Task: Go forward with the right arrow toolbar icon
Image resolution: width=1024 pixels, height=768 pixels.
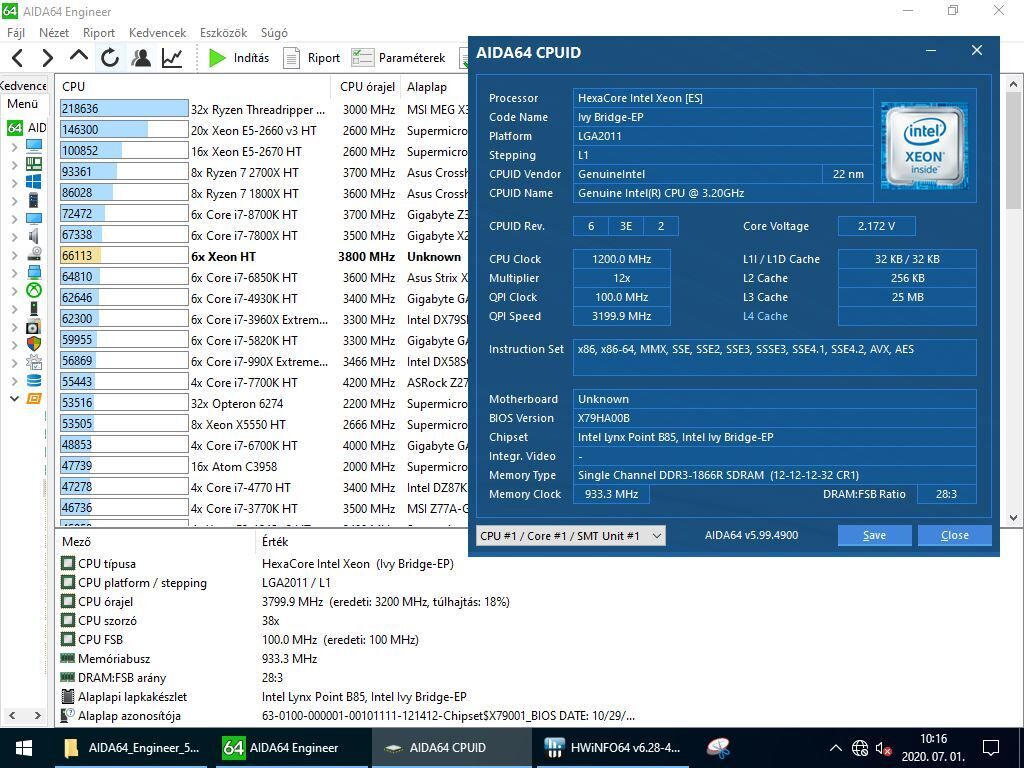Action: pos(48,58)
